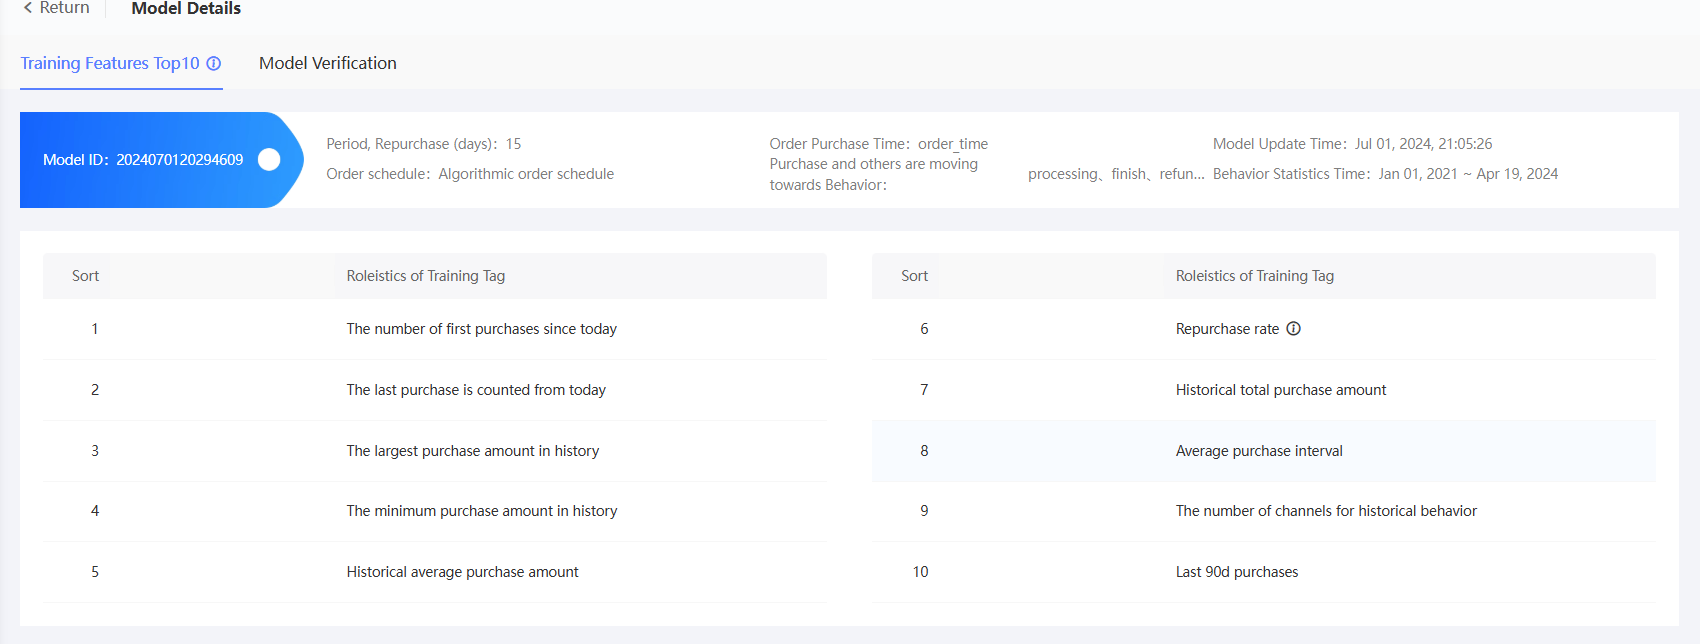This screenshot has width=1700, height=644.
Task: Select 'The number of channels for historical behavior'
Action: pos(1326,511)
